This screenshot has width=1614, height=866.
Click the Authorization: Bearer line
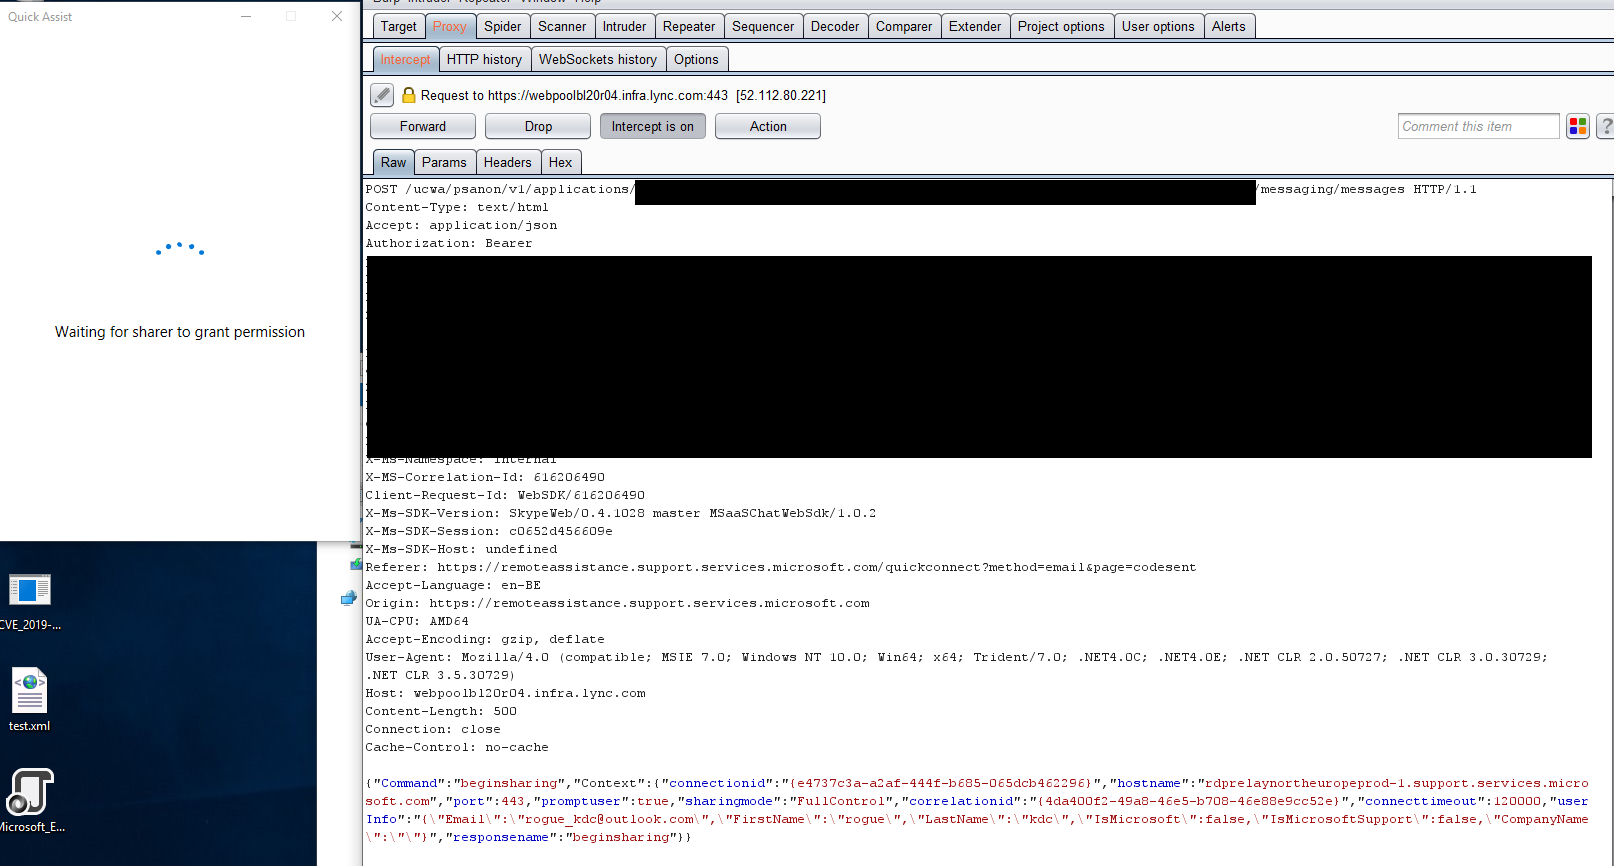[449, 243]
